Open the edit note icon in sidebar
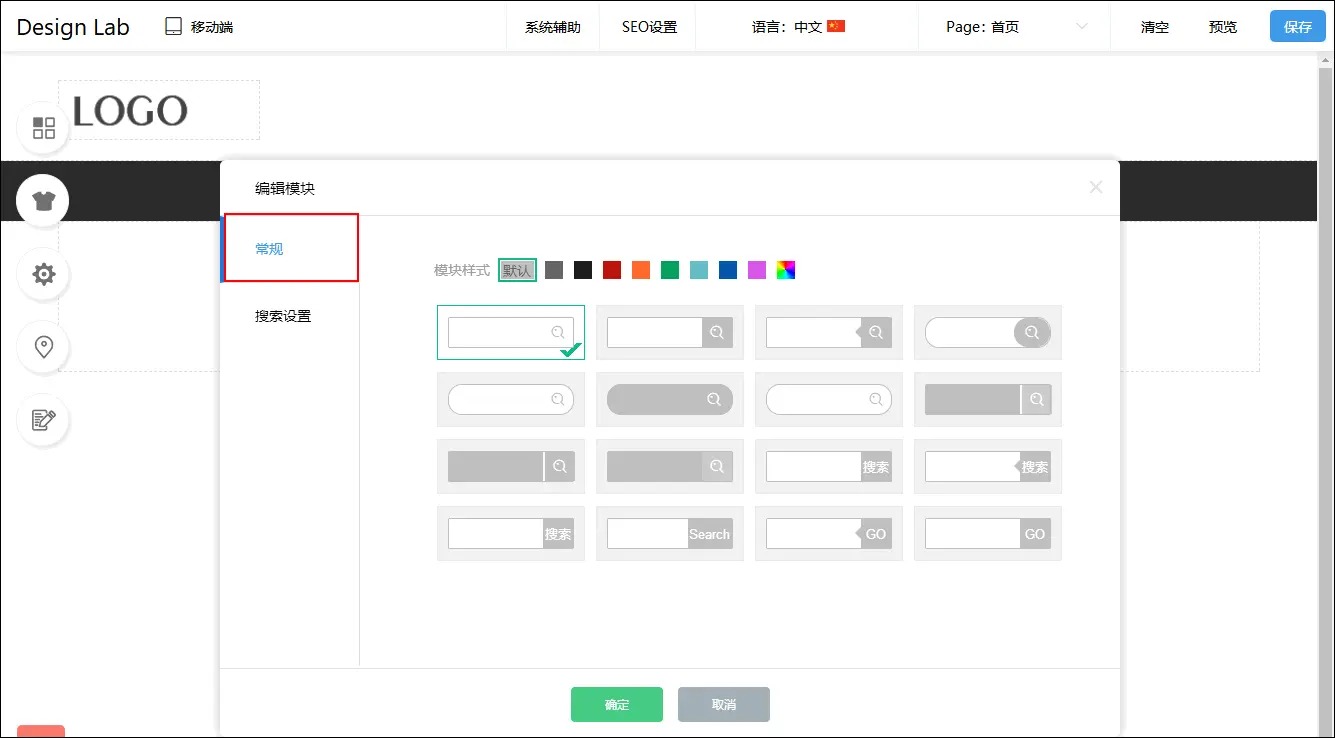Image resolution: width=1335 pixels, height=738 pixels. tap(43, 420)
